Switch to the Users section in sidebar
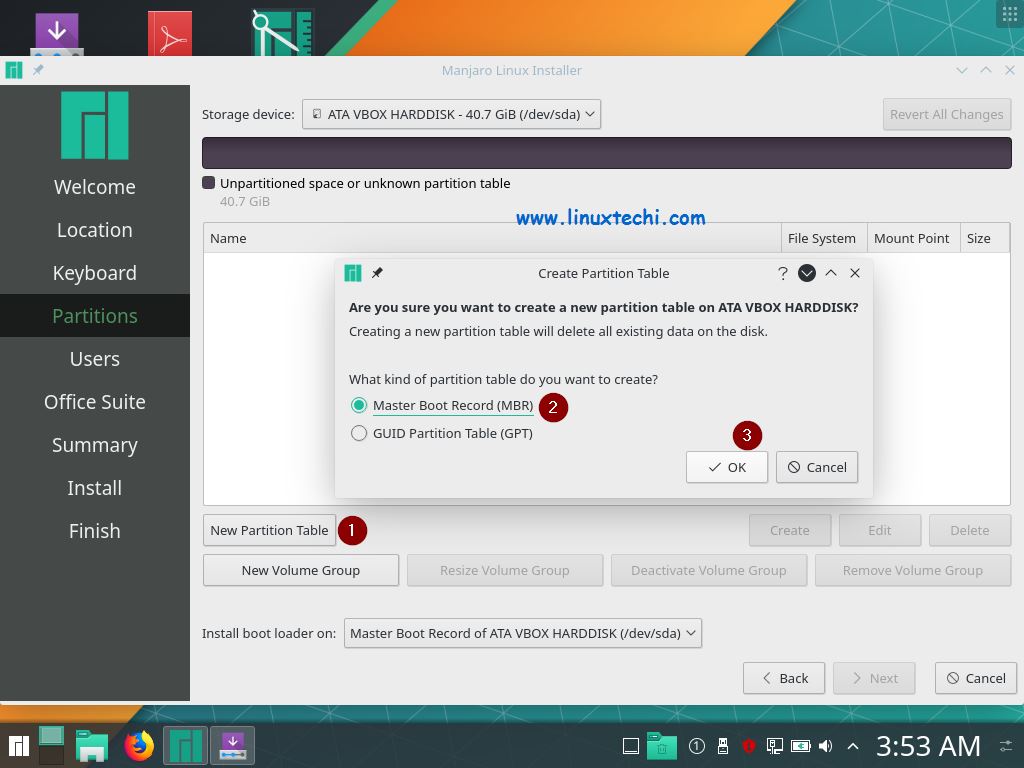 94,358
